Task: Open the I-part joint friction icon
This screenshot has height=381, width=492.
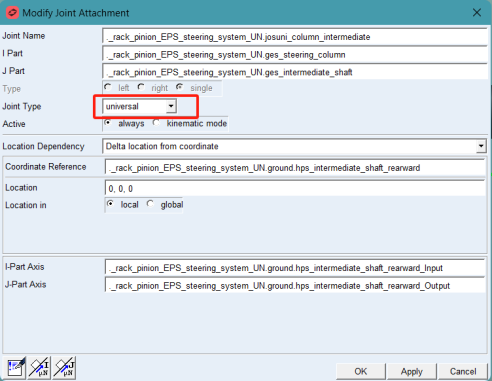Action: [39, 368]
